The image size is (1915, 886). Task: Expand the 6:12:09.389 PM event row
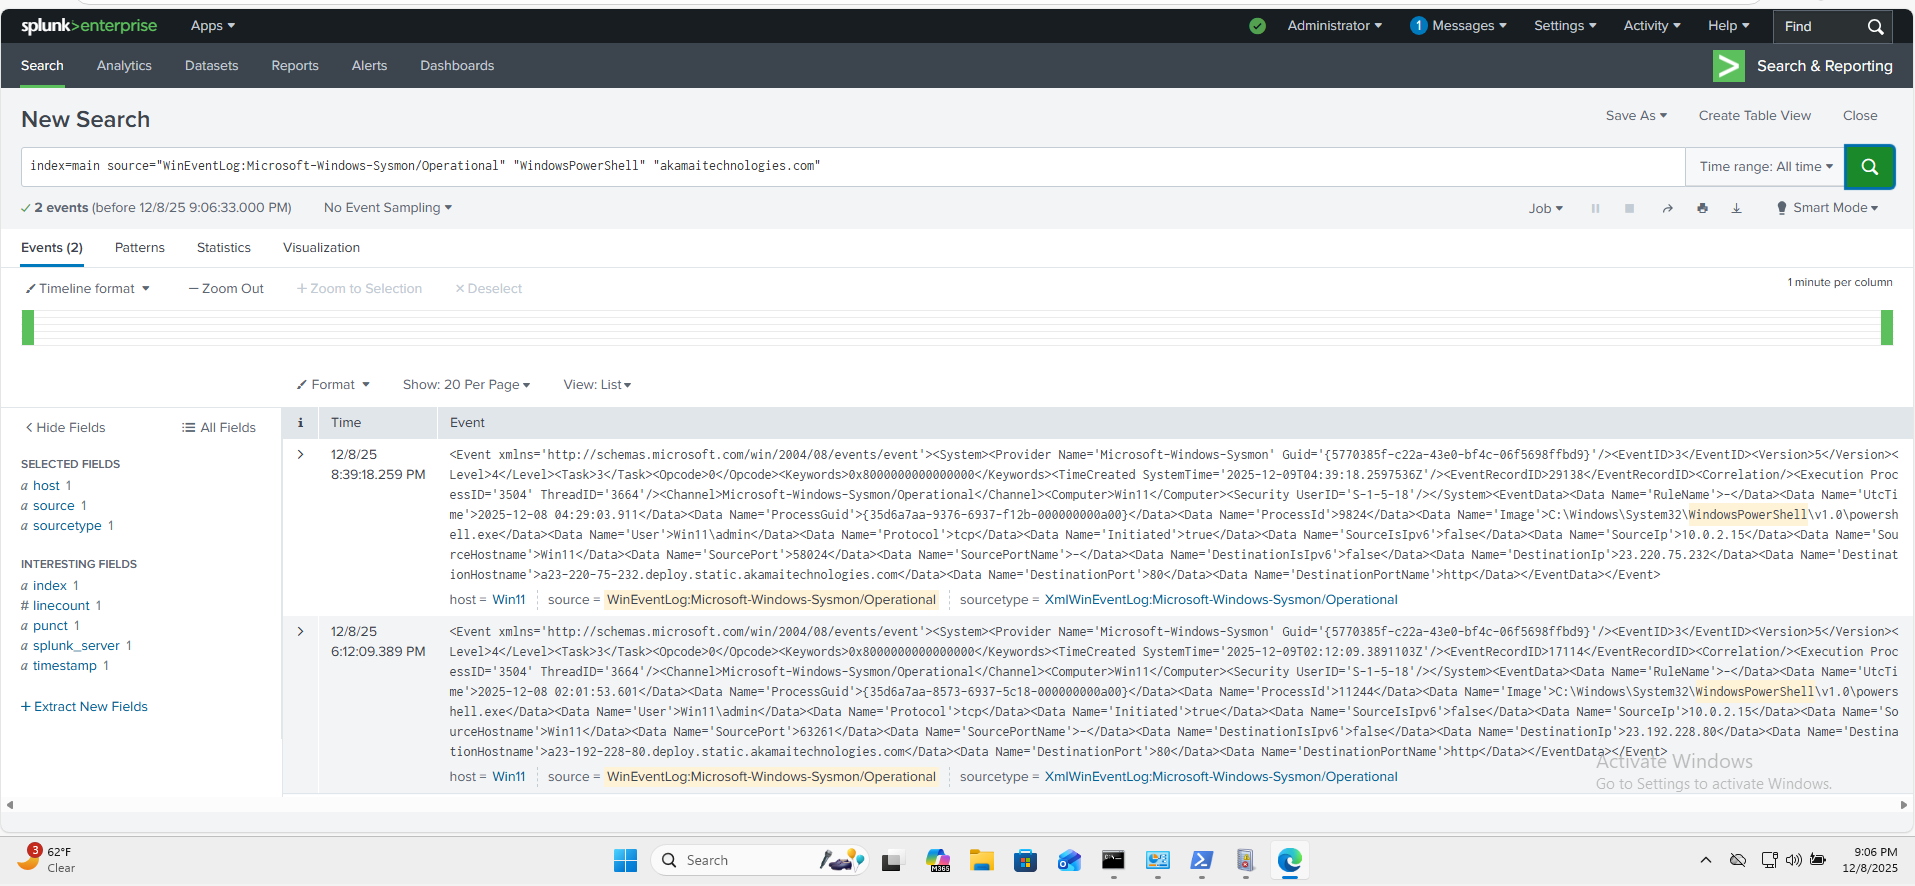(x=300, y=632)
